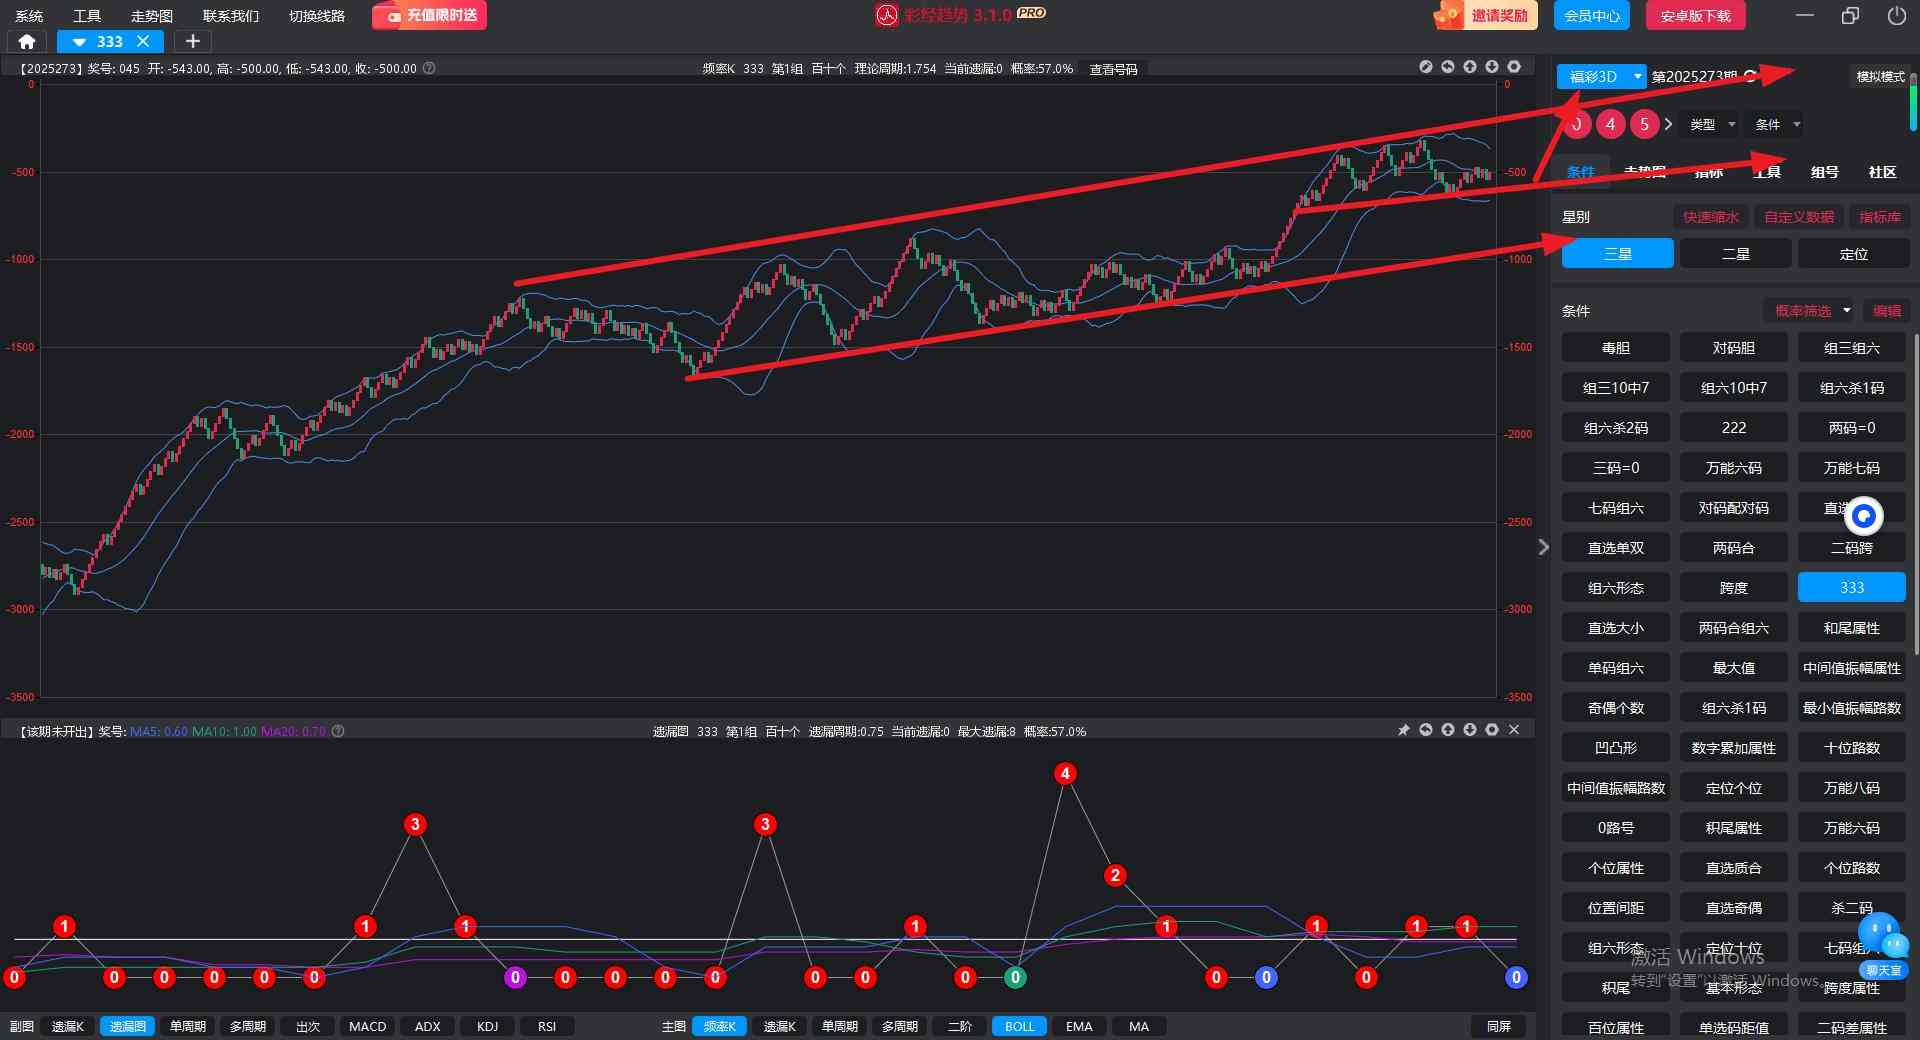Click the pencil edit icon above main chart

(x=1426, y=67)
